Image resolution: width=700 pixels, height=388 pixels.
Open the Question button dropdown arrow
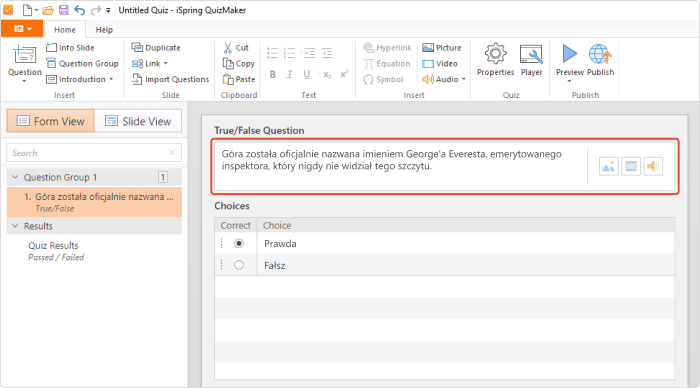click(x=24, y=81)
